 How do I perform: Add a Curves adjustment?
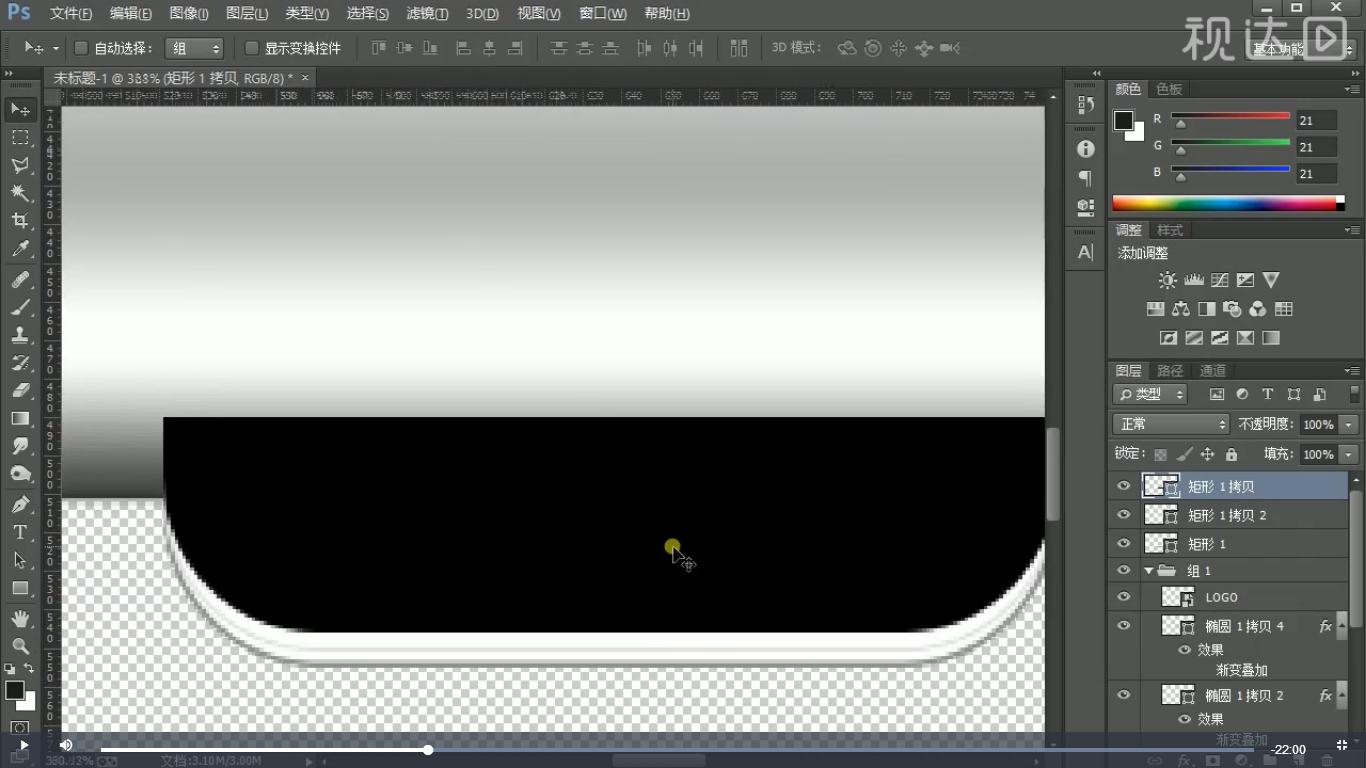1219,281
